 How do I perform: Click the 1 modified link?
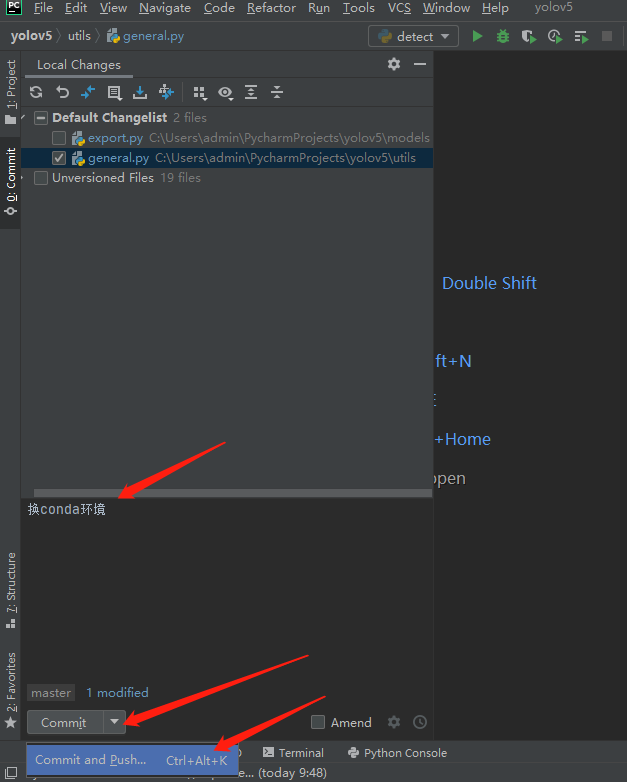click(x=117, y=693)
